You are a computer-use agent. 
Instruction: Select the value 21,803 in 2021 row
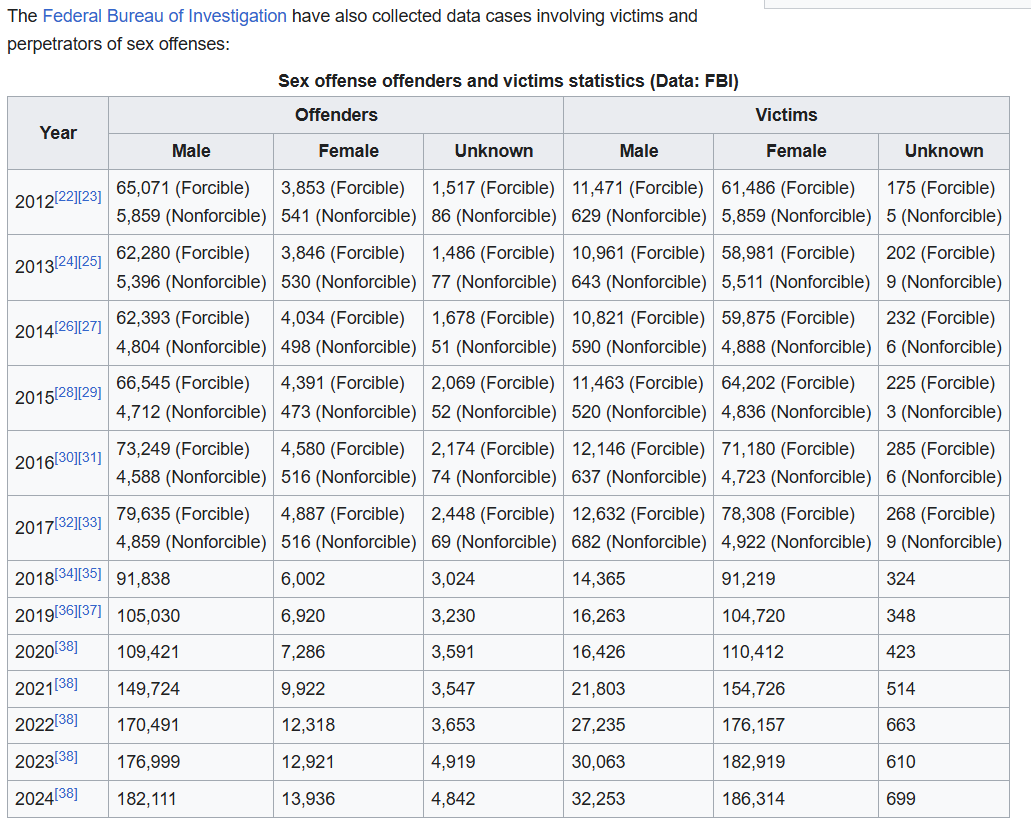click(598, 689)
